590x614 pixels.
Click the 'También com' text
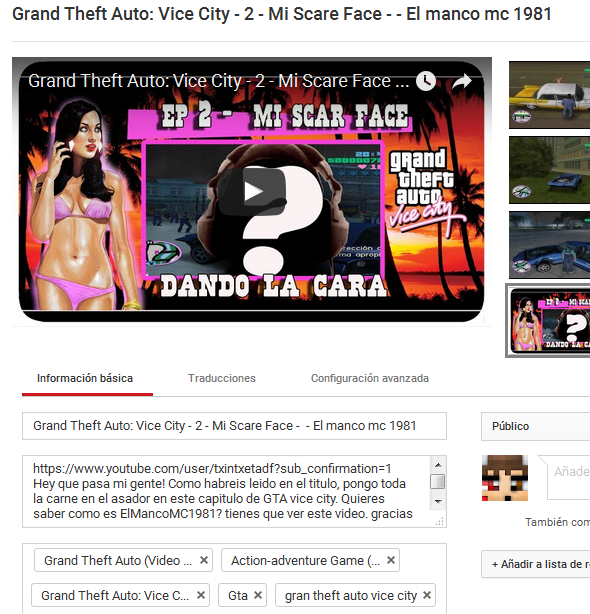point(558,522)
